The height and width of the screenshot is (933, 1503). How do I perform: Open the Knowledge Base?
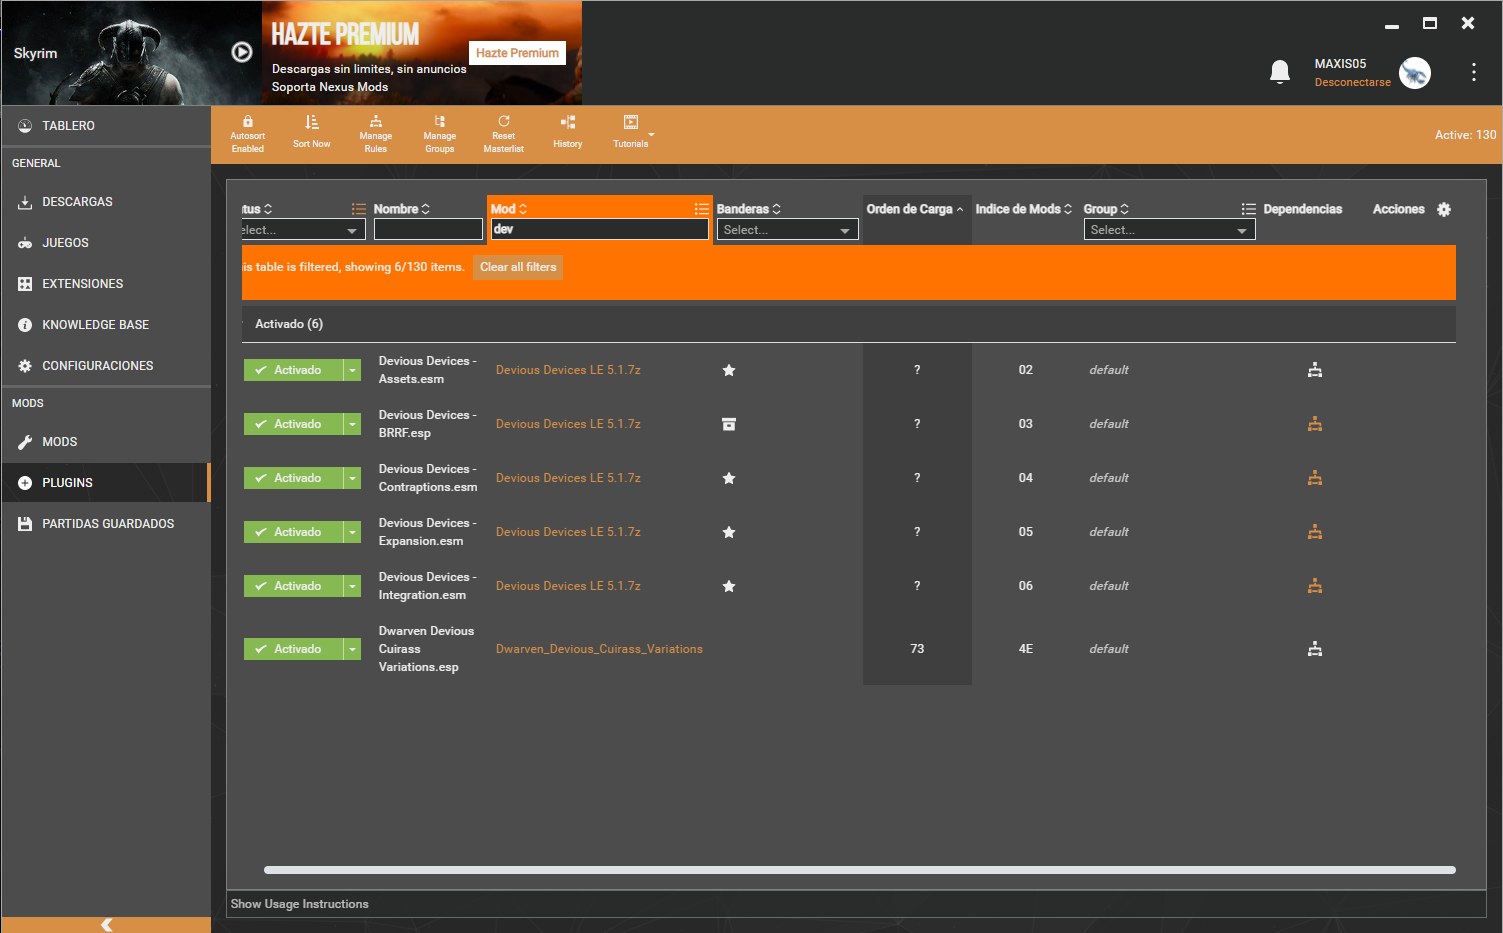[106, 325]
